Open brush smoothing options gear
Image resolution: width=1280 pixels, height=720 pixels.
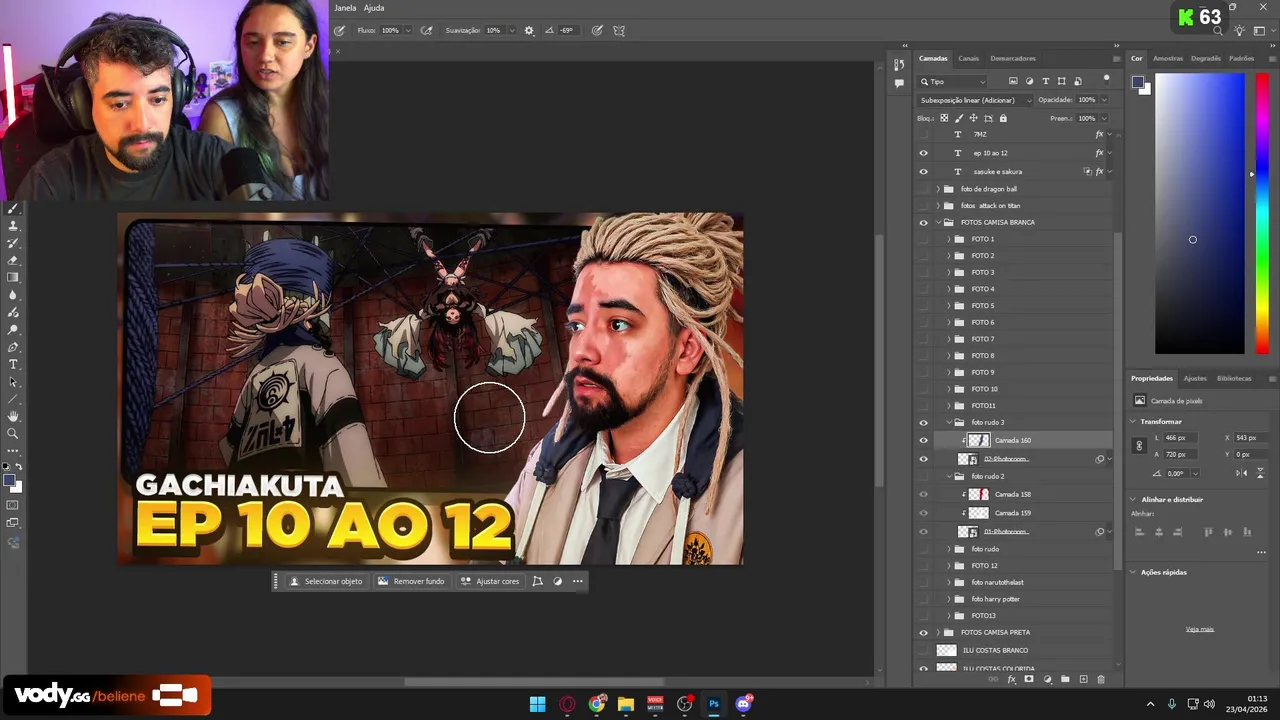tap(529, 31)
